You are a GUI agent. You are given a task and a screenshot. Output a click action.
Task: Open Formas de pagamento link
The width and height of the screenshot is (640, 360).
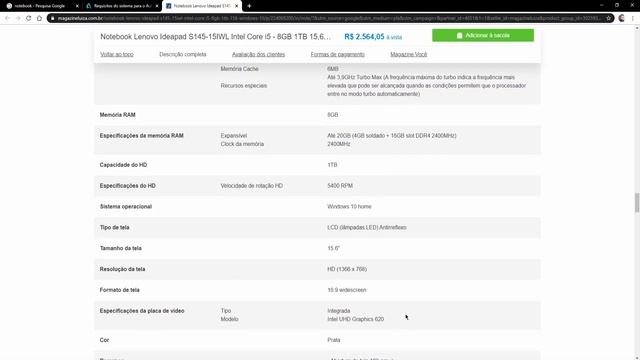point(338,54)
